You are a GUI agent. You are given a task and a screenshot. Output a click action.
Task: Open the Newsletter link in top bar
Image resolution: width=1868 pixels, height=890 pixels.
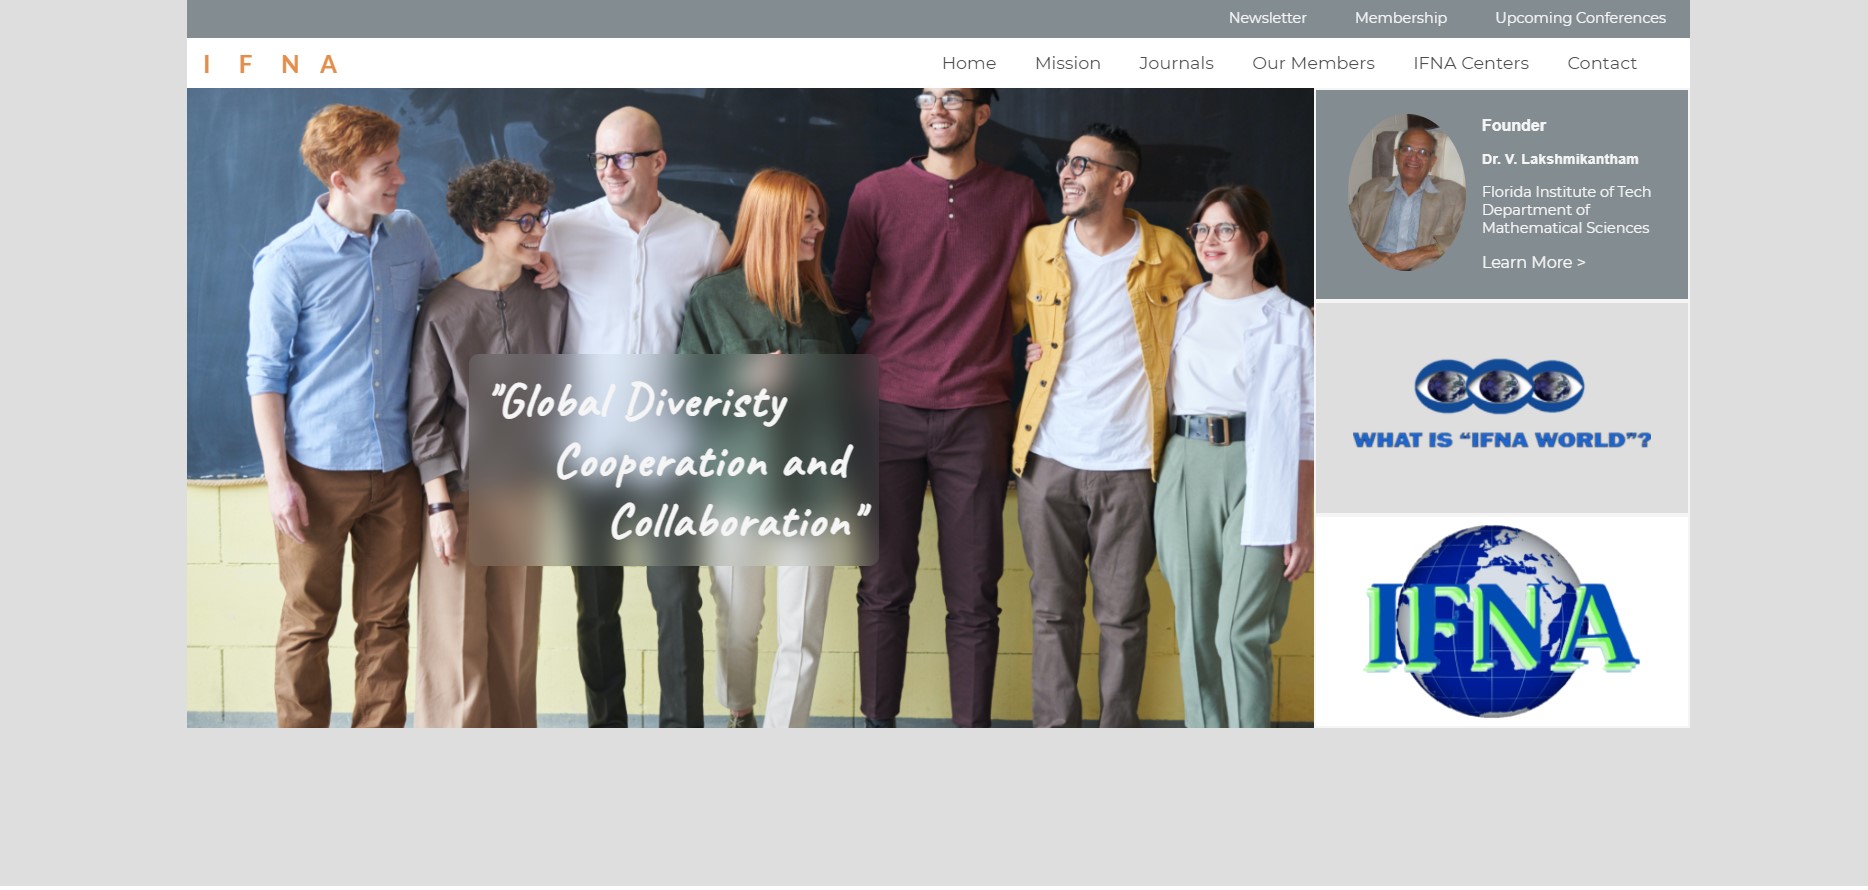point(1267,18)
